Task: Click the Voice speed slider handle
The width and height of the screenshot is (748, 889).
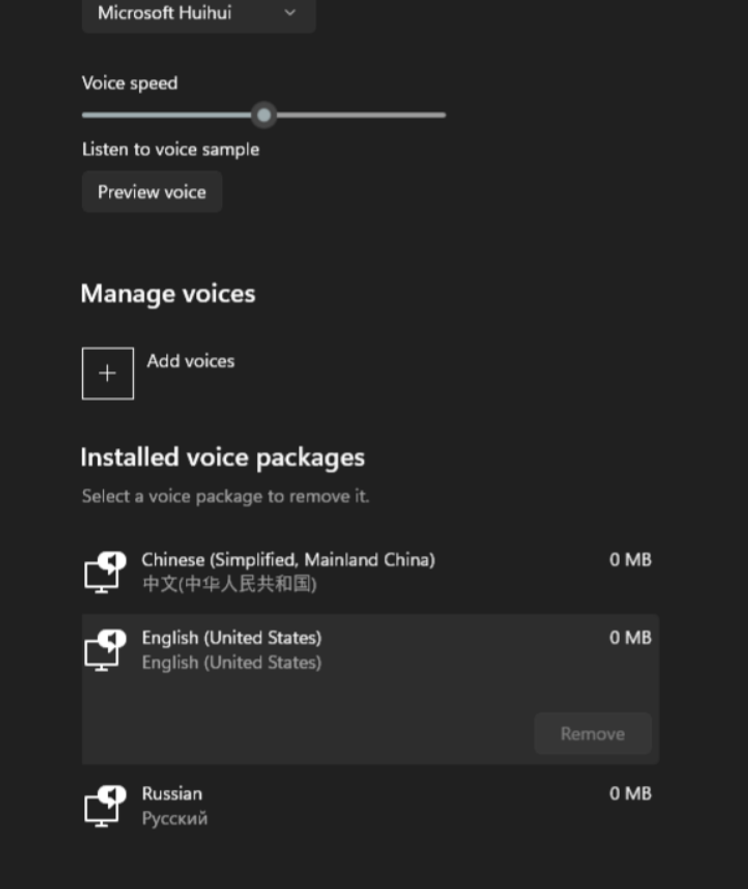Action: 263,115
